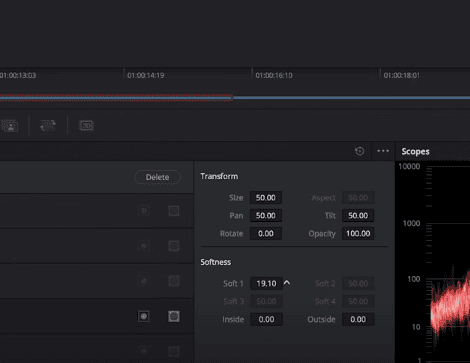
Task: Open the 3D stereoscopic palette icon
Action: 86,126
